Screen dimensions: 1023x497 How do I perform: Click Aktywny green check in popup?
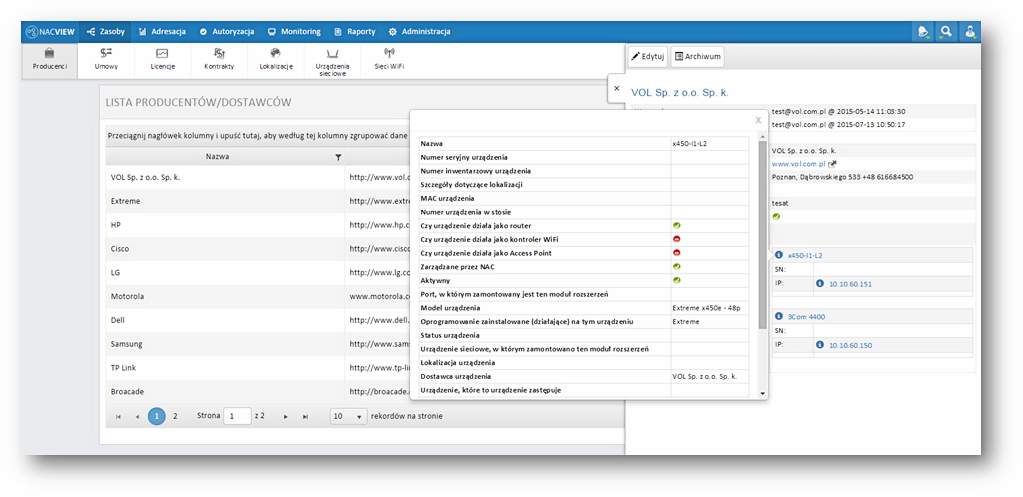click(677, 280)
